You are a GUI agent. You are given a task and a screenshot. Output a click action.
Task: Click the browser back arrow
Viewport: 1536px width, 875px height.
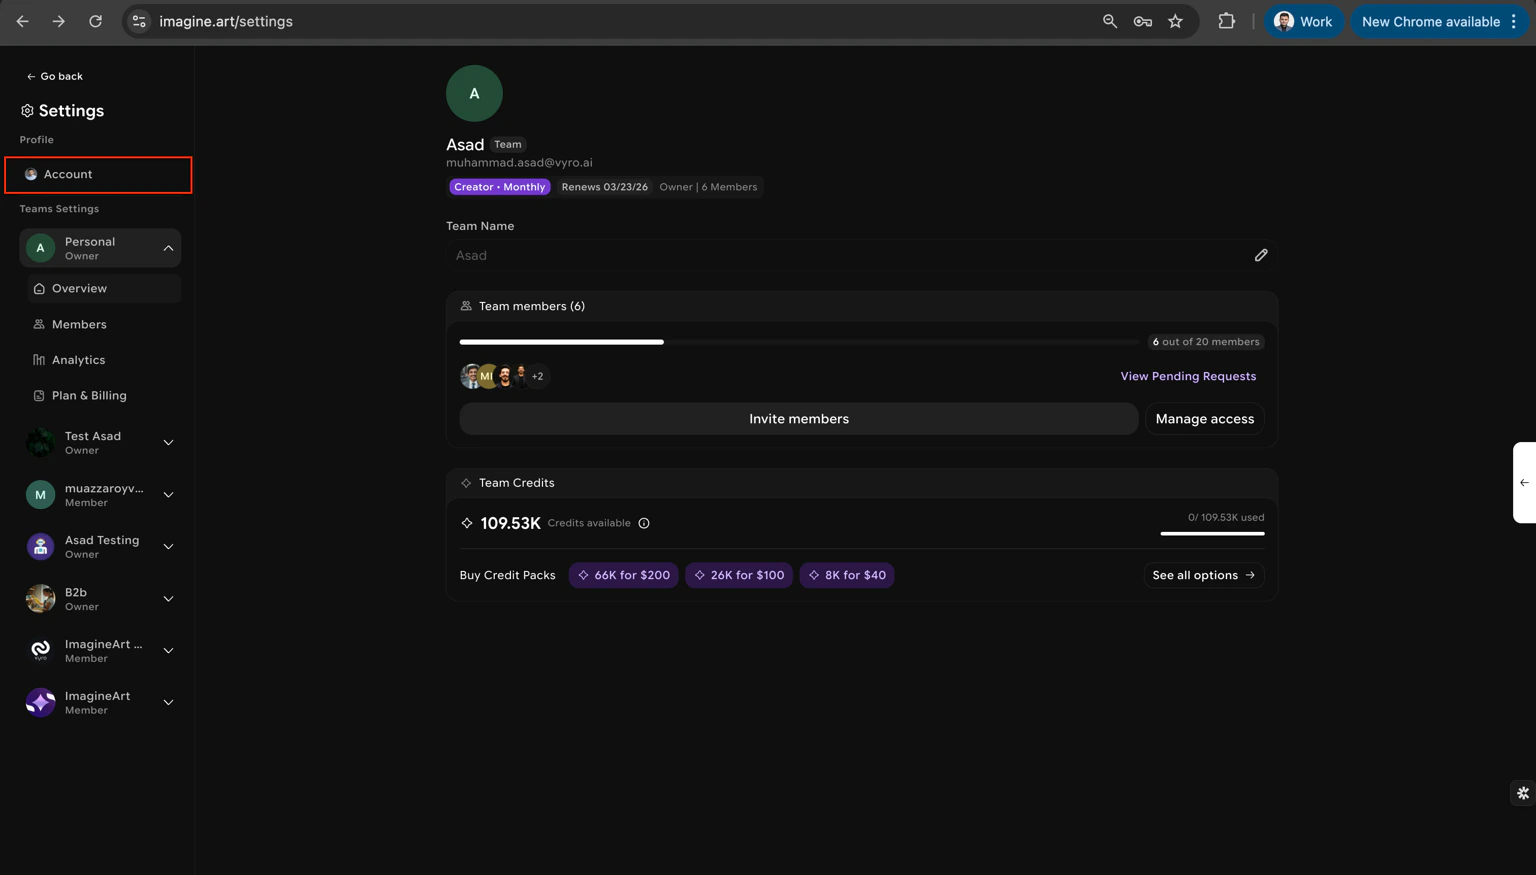pyautogui.click(x=22, y=21)
